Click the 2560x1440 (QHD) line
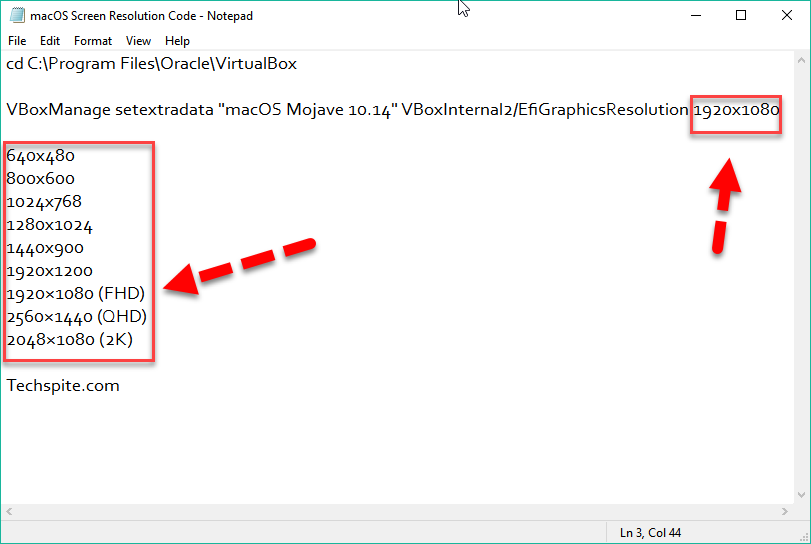The width and height of the screenshot is (811, 544). 77,317
